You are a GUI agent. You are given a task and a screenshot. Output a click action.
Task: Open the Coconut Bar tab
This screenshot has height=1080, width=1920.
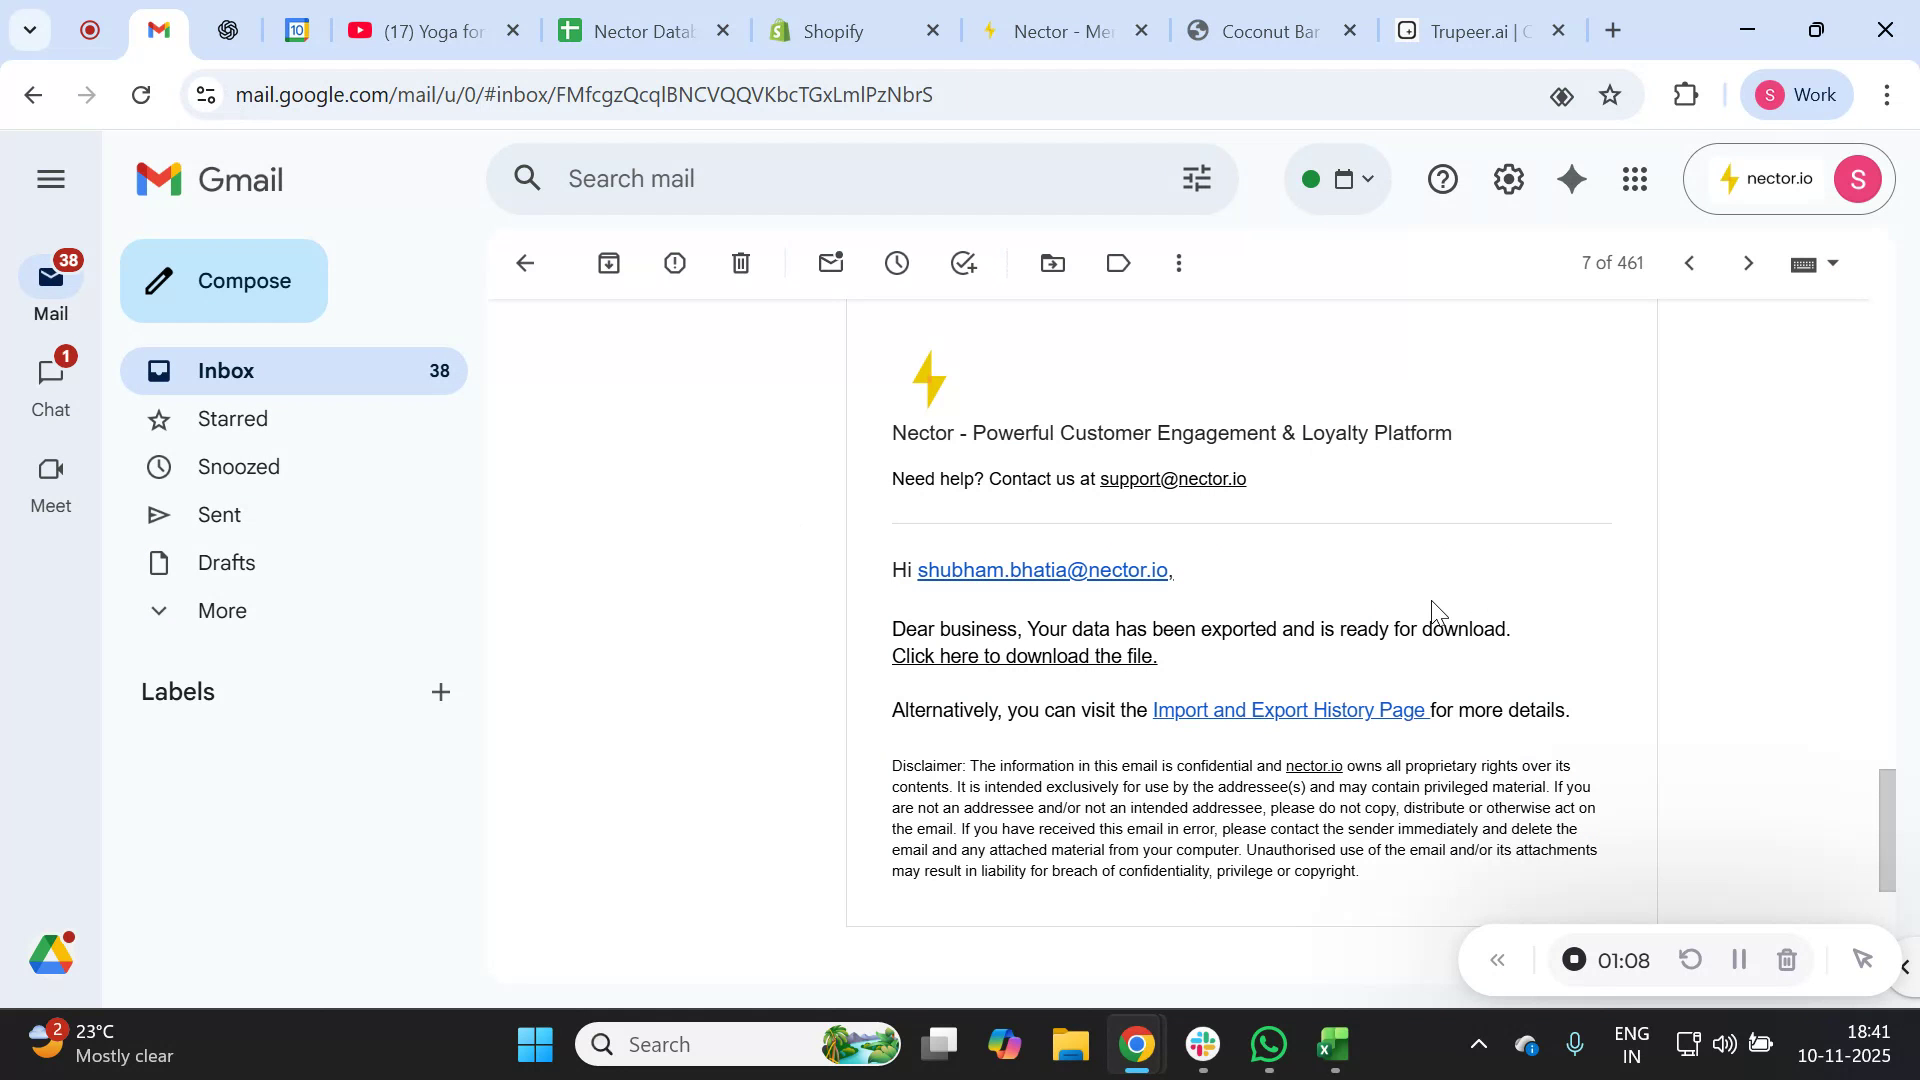pyautogui.click(x=1265, y=30)
